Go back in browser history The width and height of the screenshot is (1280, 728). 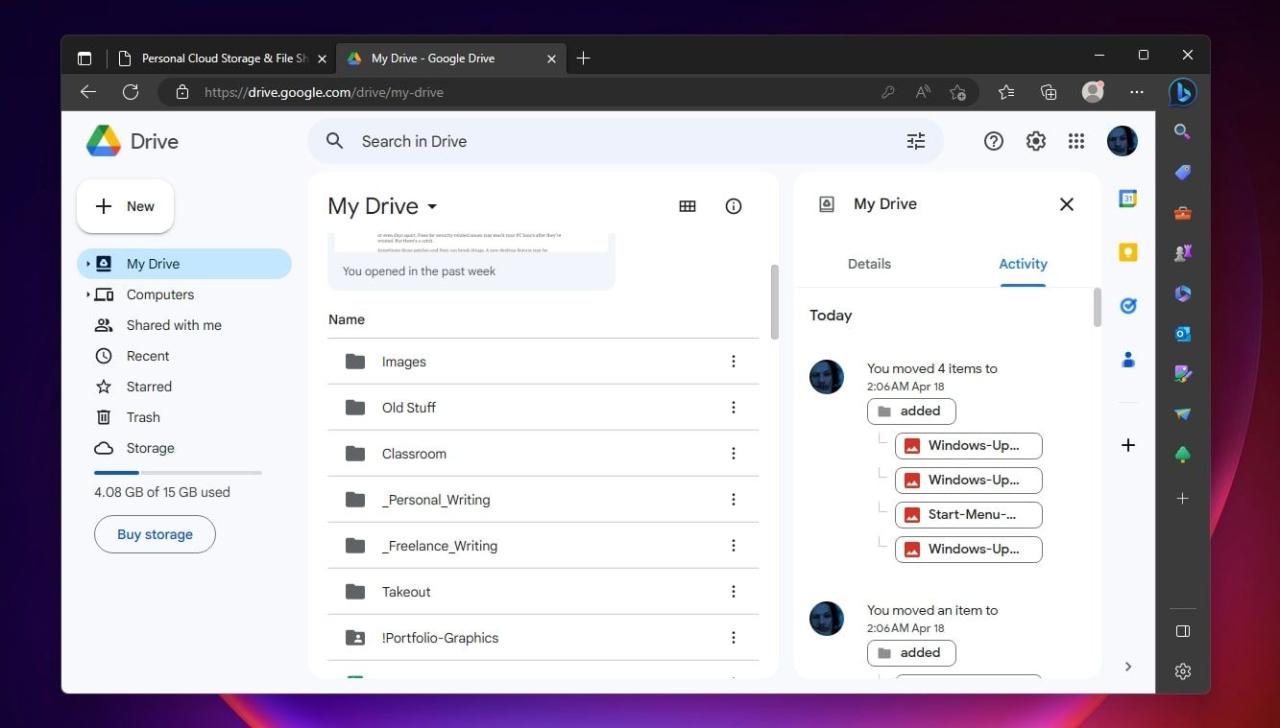tap(88, 92)
